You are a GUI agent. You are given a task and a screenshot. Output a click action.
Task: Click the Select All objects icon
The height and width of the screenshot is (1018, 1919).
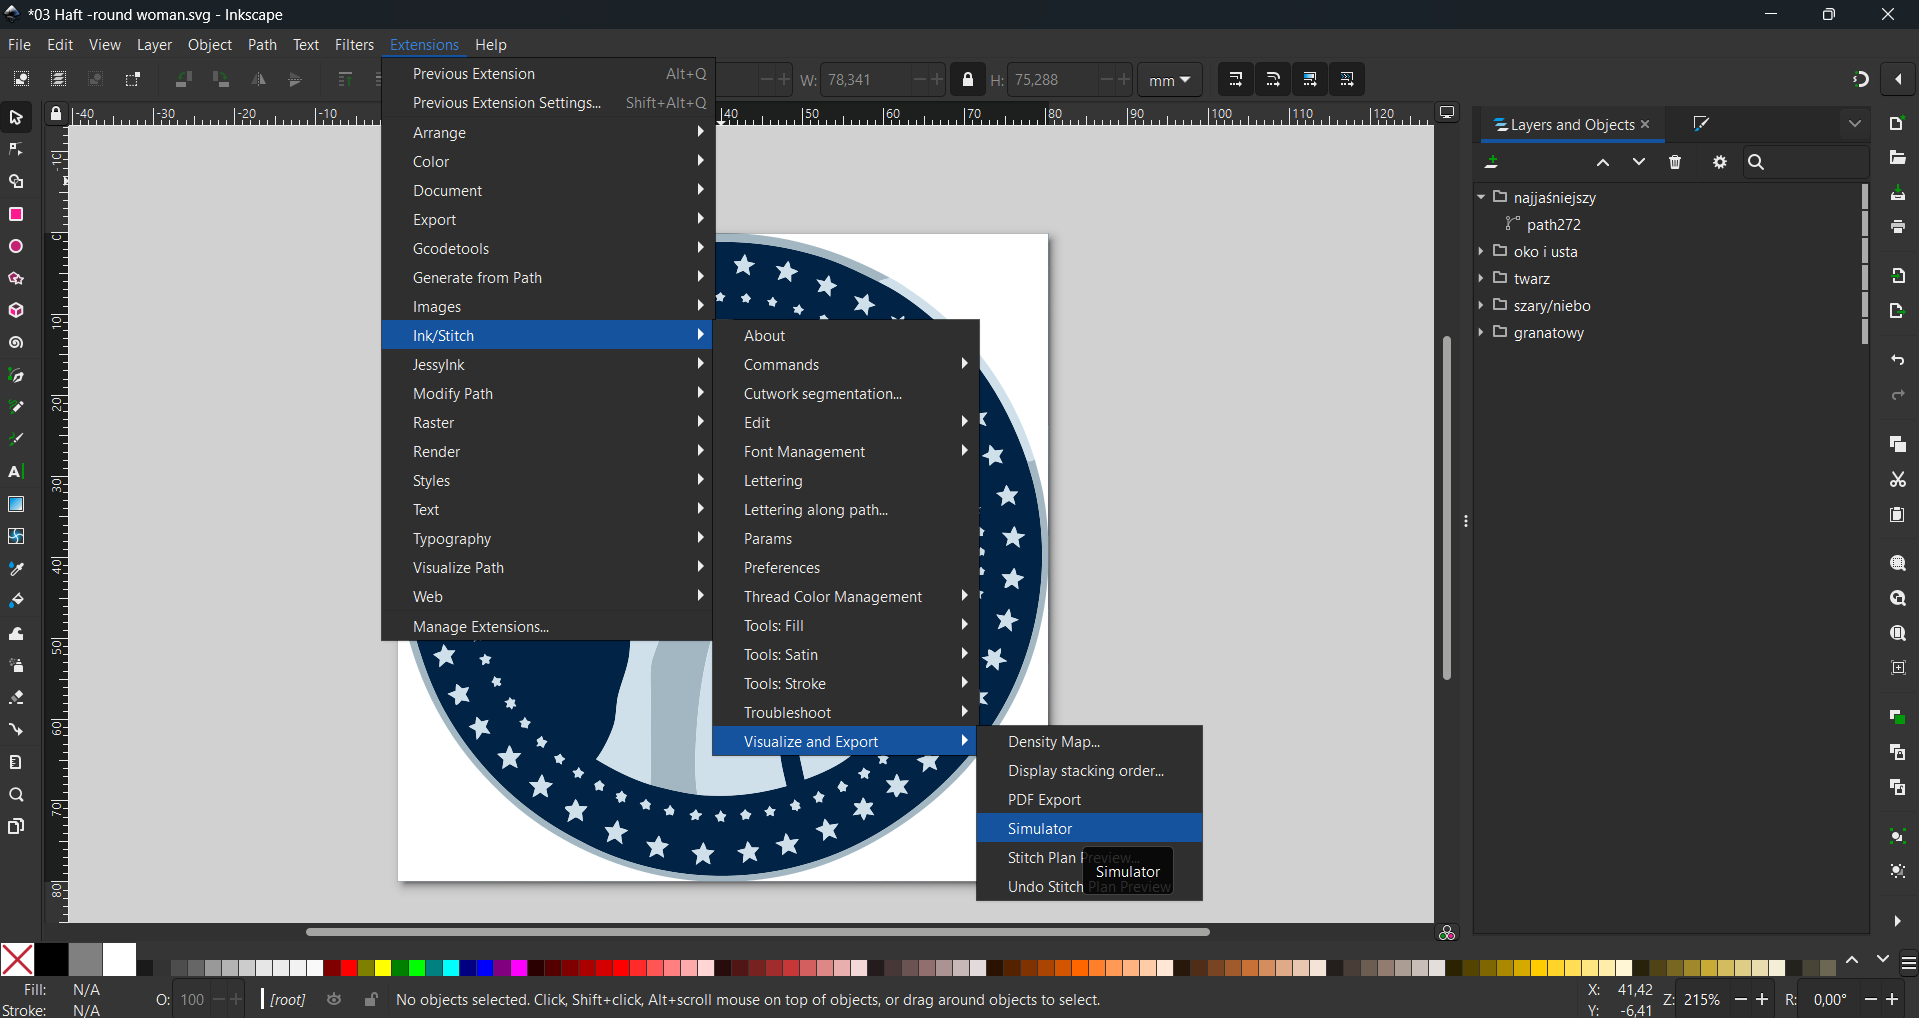[x=21, y=80]
